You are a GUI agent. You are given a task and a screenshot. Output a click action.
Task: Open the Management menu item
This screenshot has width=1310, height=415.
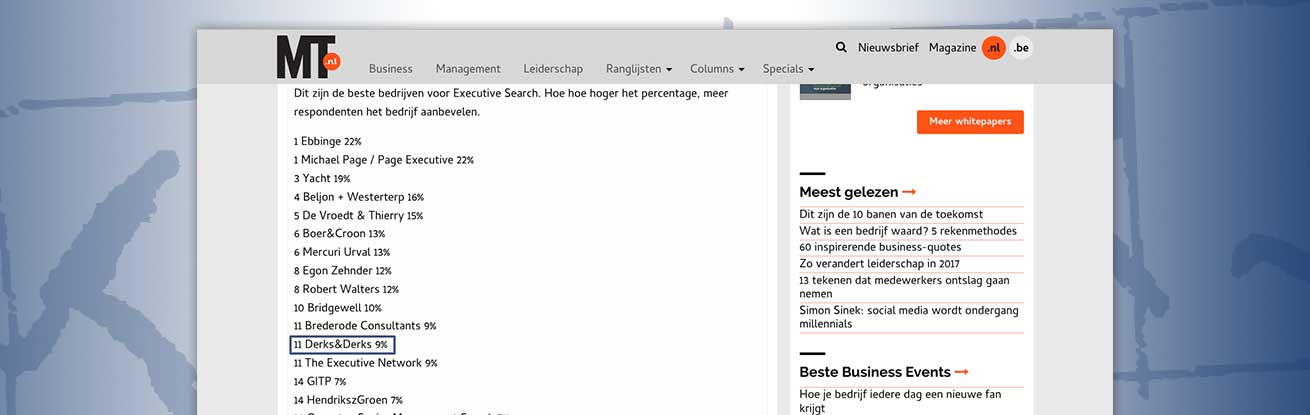(468, 69)
